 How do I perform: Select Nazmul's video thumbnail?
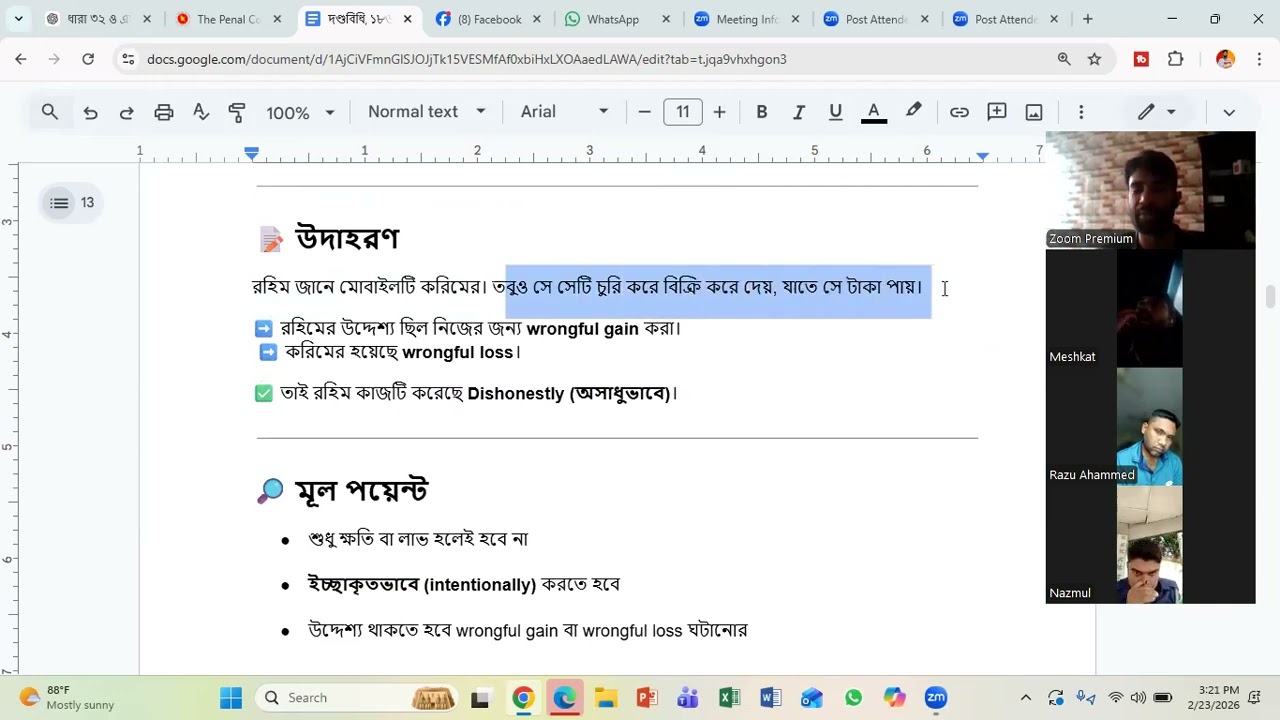tap(1150, 544)
